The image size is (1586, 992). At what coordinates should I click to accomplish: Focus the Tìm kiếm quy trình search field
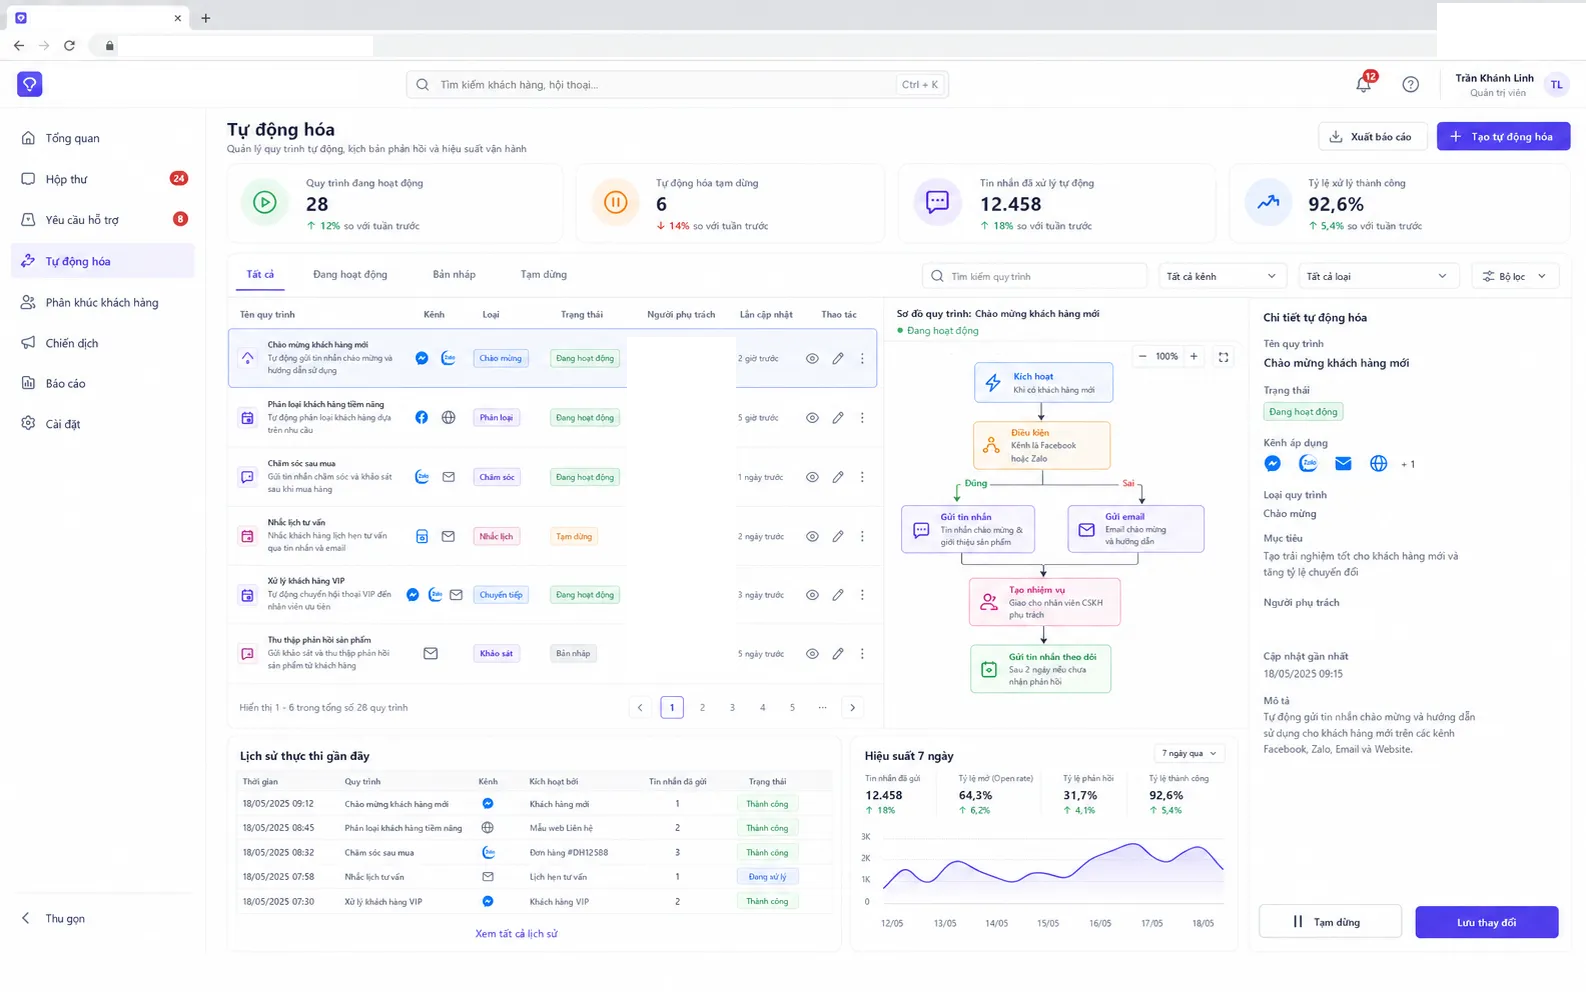point(1033,276)
